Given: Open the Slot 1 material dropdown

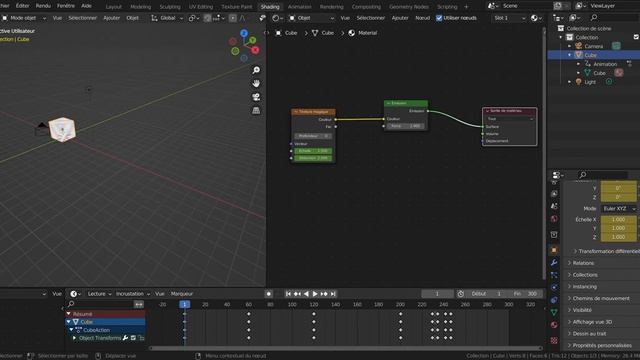Looking at the screenshot, I should pos(509,18).
